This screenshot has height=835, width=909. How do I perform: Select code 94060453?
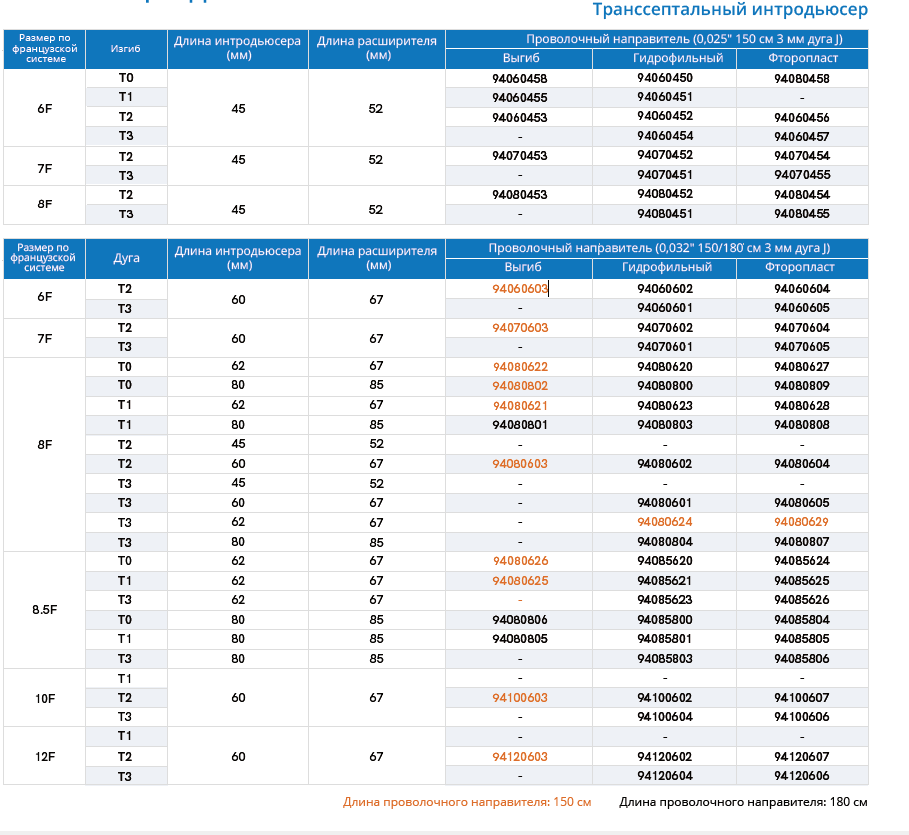click(519, 117)
